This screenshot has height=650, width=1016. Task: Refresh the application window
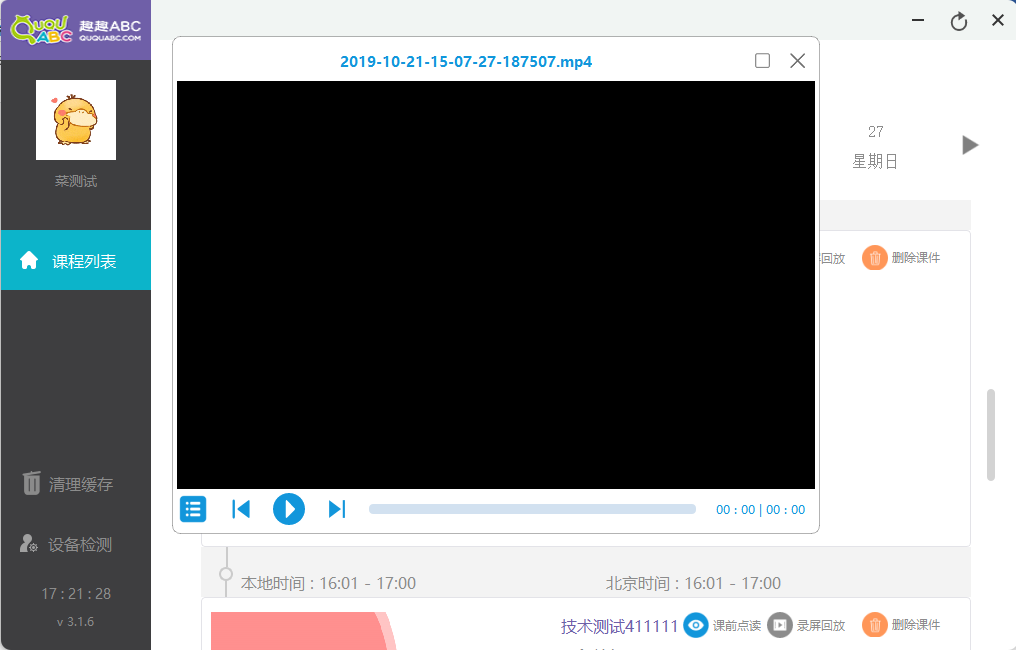pyautogui.click(x=959, y=21)
